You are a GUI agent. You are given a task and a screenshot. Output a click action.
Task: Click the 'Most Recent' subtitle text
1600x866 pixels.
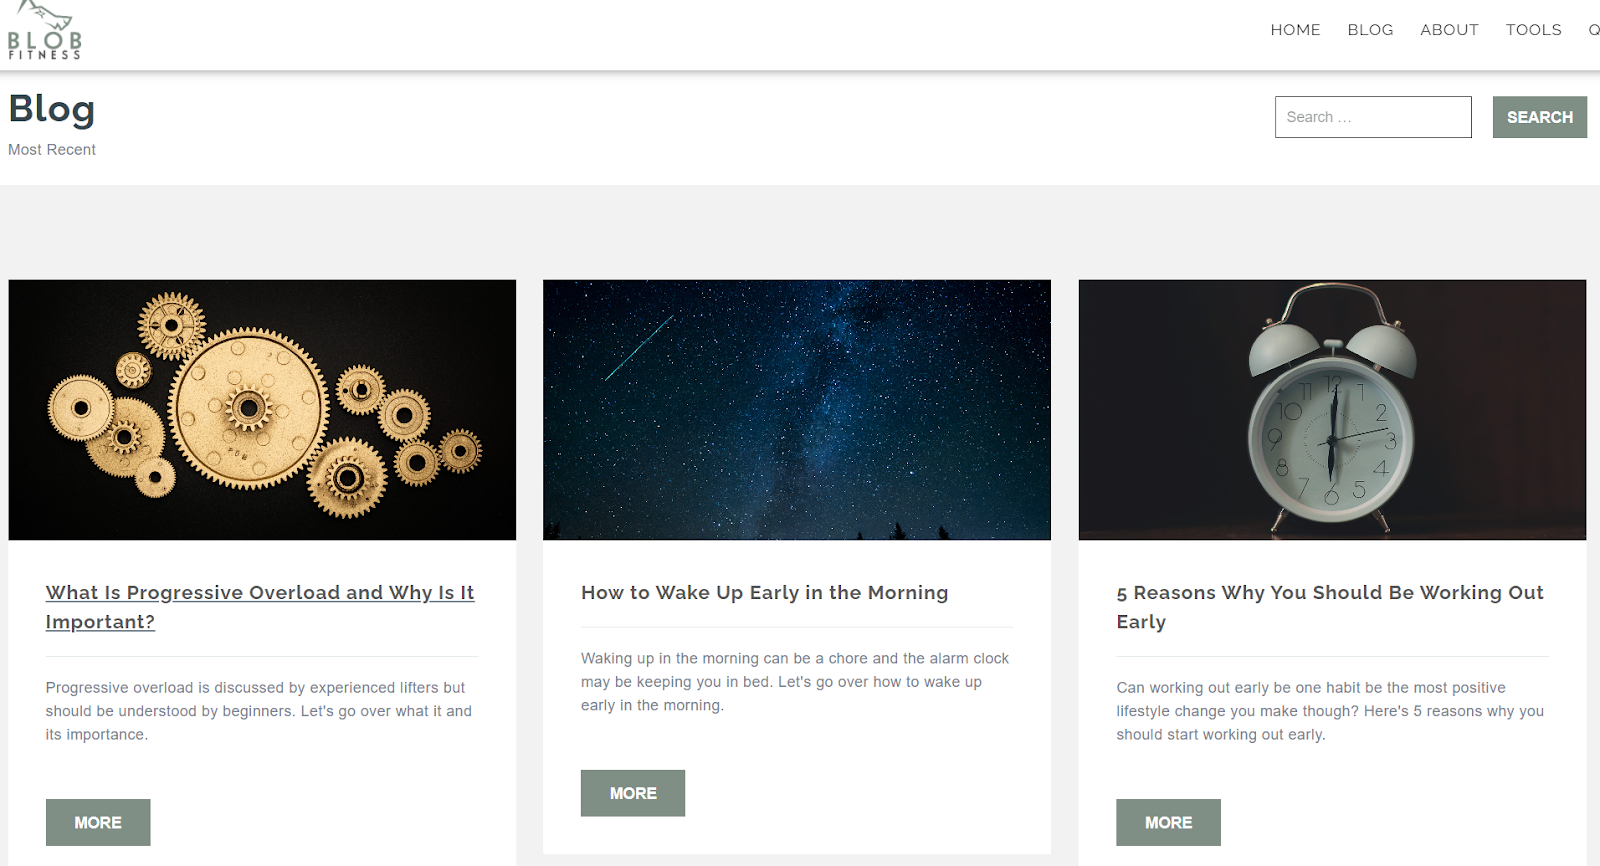tap(52, 150)
